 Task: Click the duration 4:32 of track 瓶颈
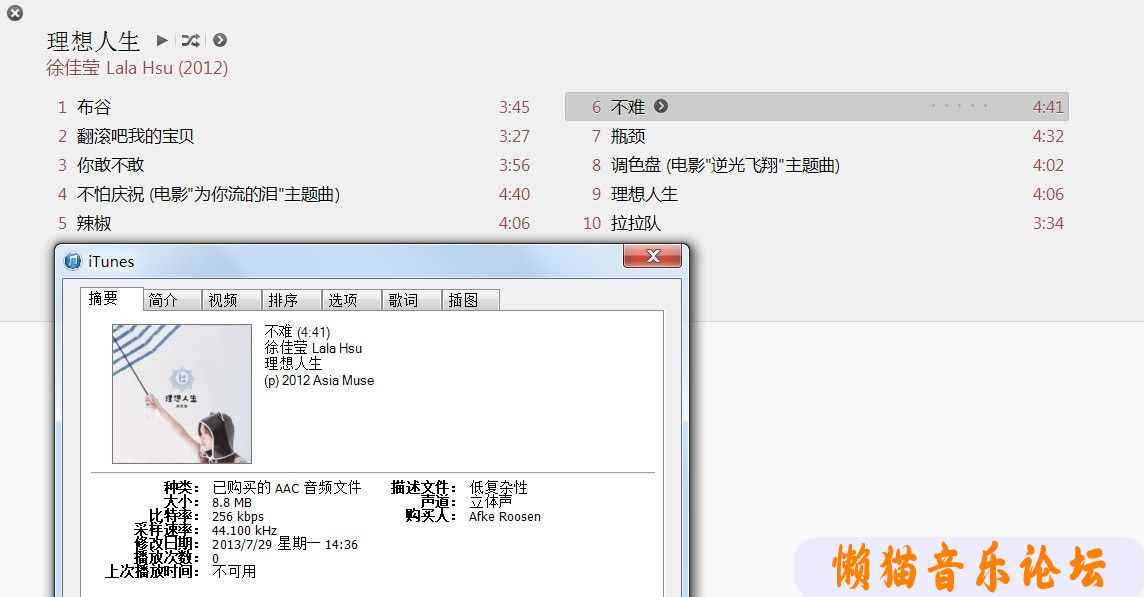pyautogui.click(x=1048, y=136)
